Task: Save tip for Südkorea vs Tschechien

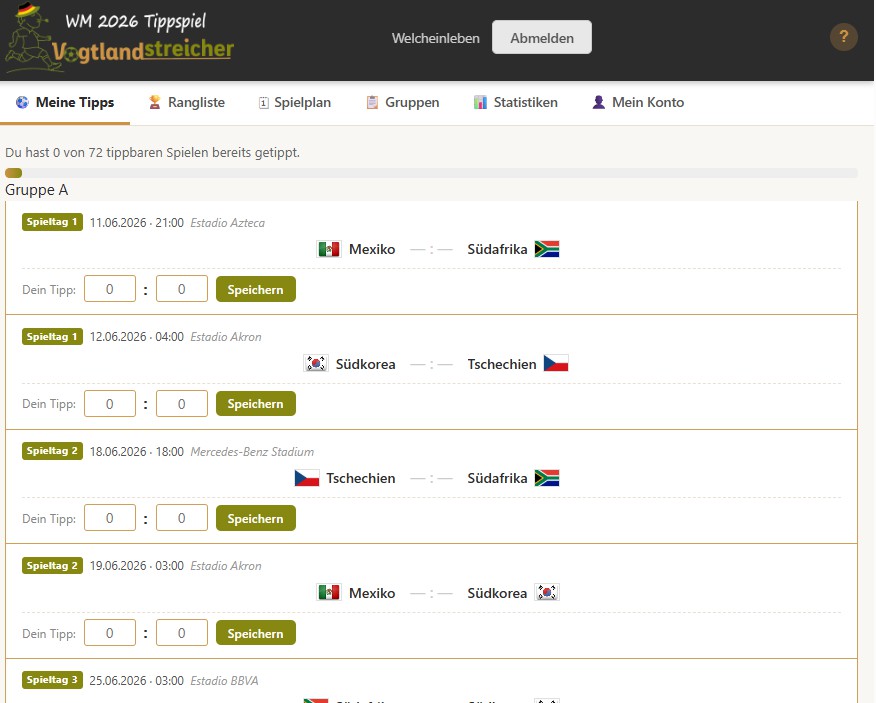Action: [256, 403]
